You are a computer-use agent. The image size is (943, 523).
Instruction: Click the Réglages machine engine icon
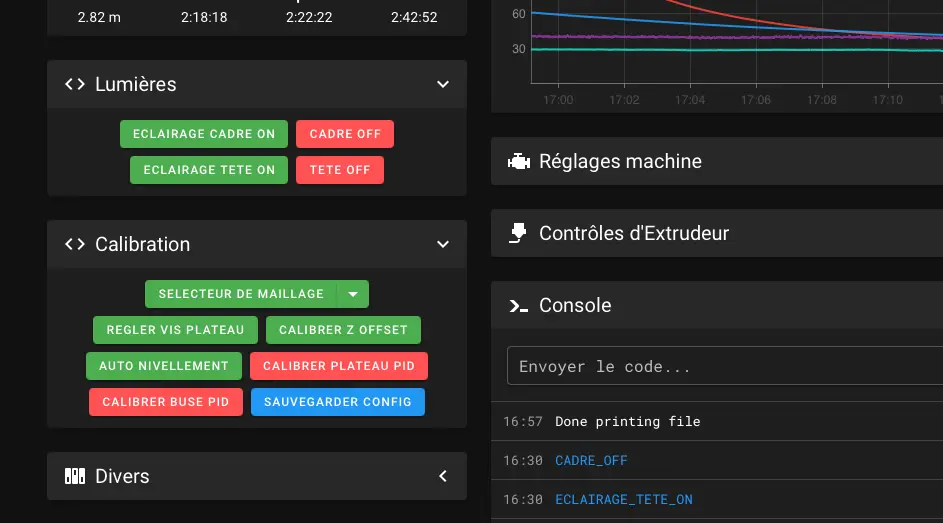pyautogui.click(x=519, y=161)
